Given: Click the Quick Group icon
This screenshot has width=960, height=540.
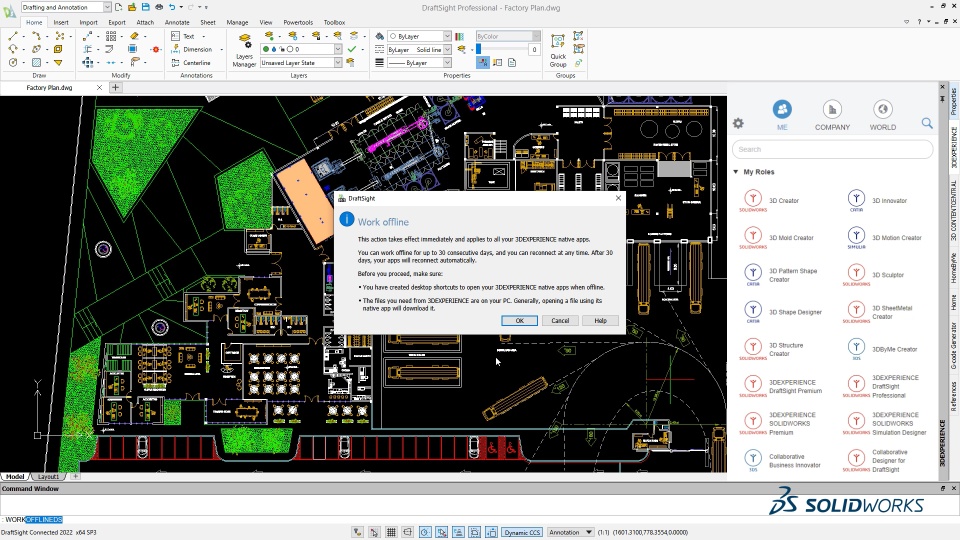Looking at the screenshot, I should (558, 50).
